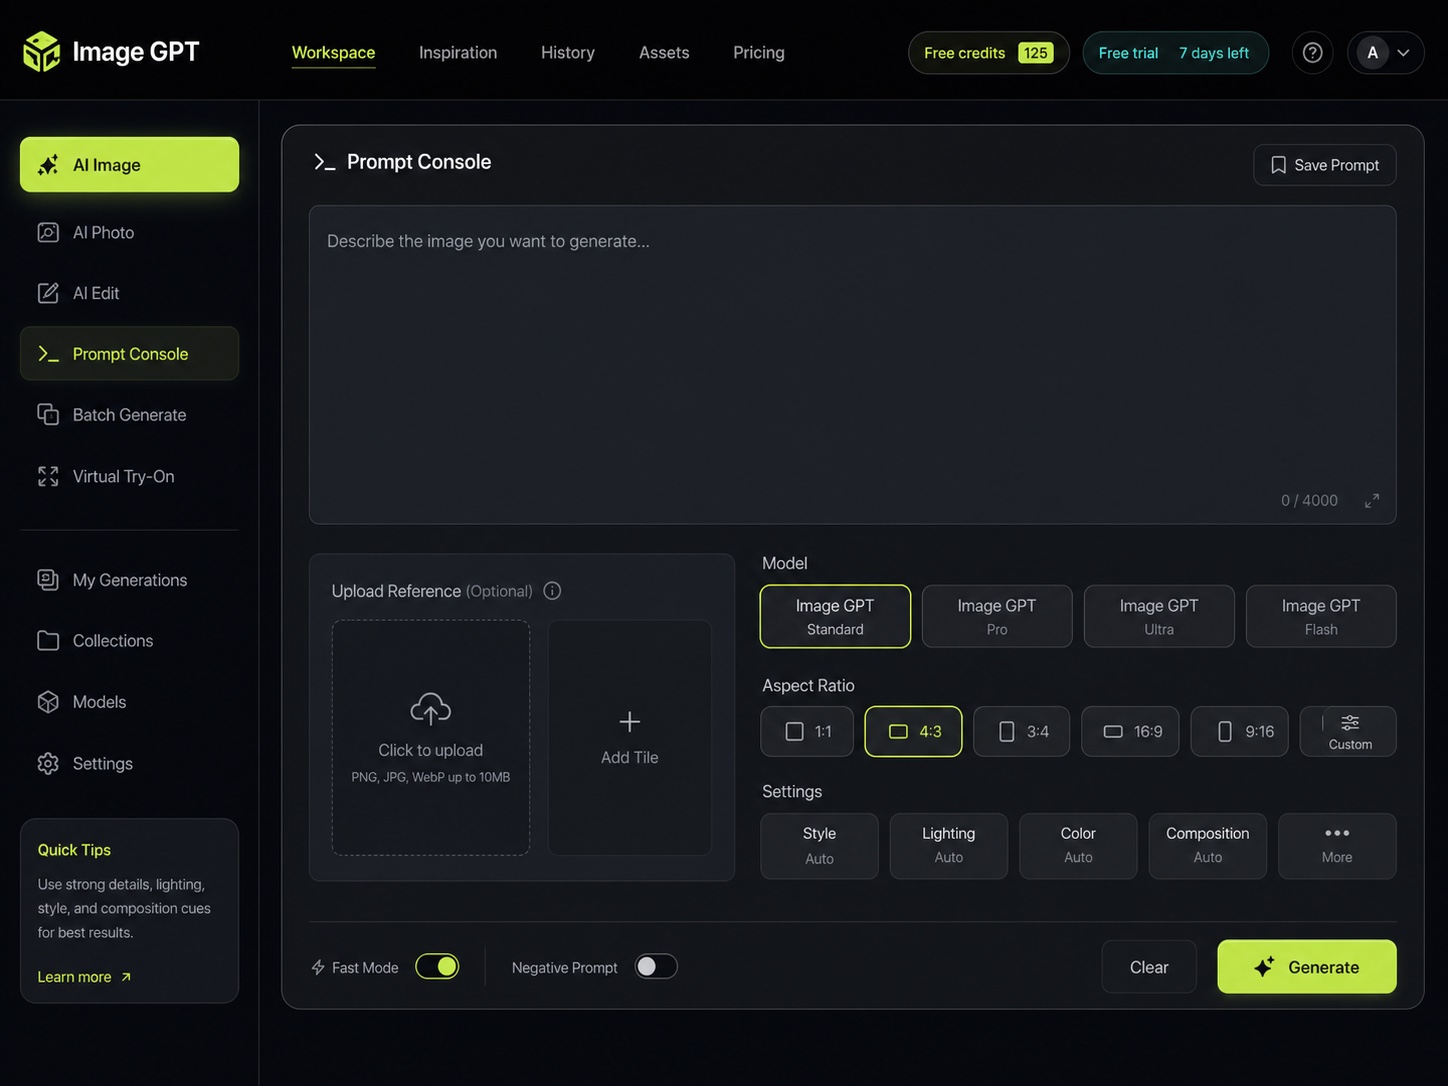
Task: Click the Prompt Console terminal icon in sidebar
Action: tap(48, 354)
